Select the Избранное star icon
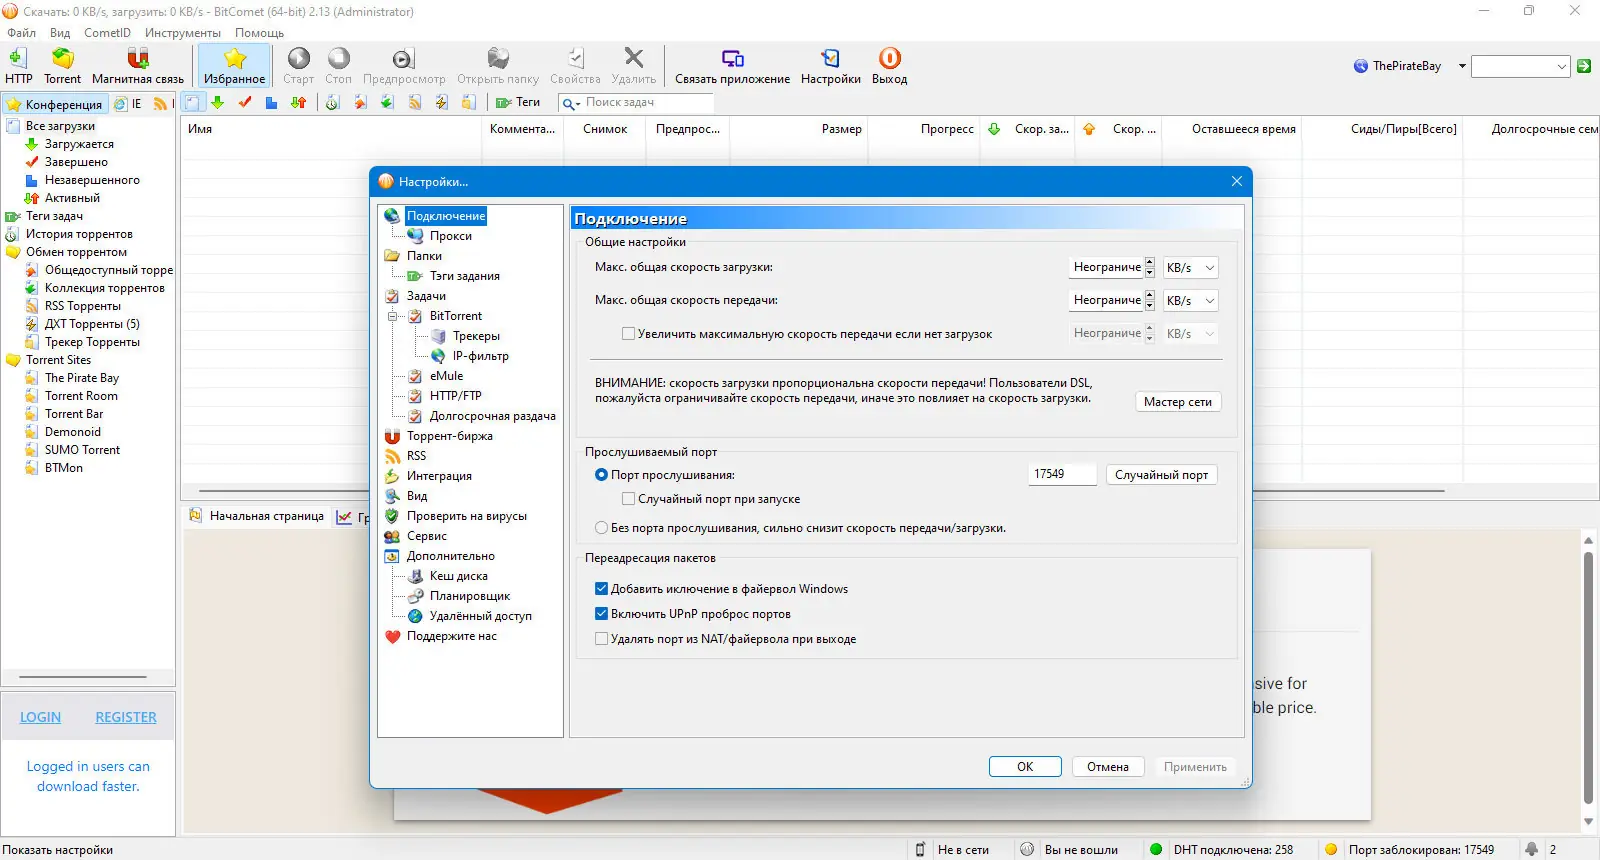 234,58
